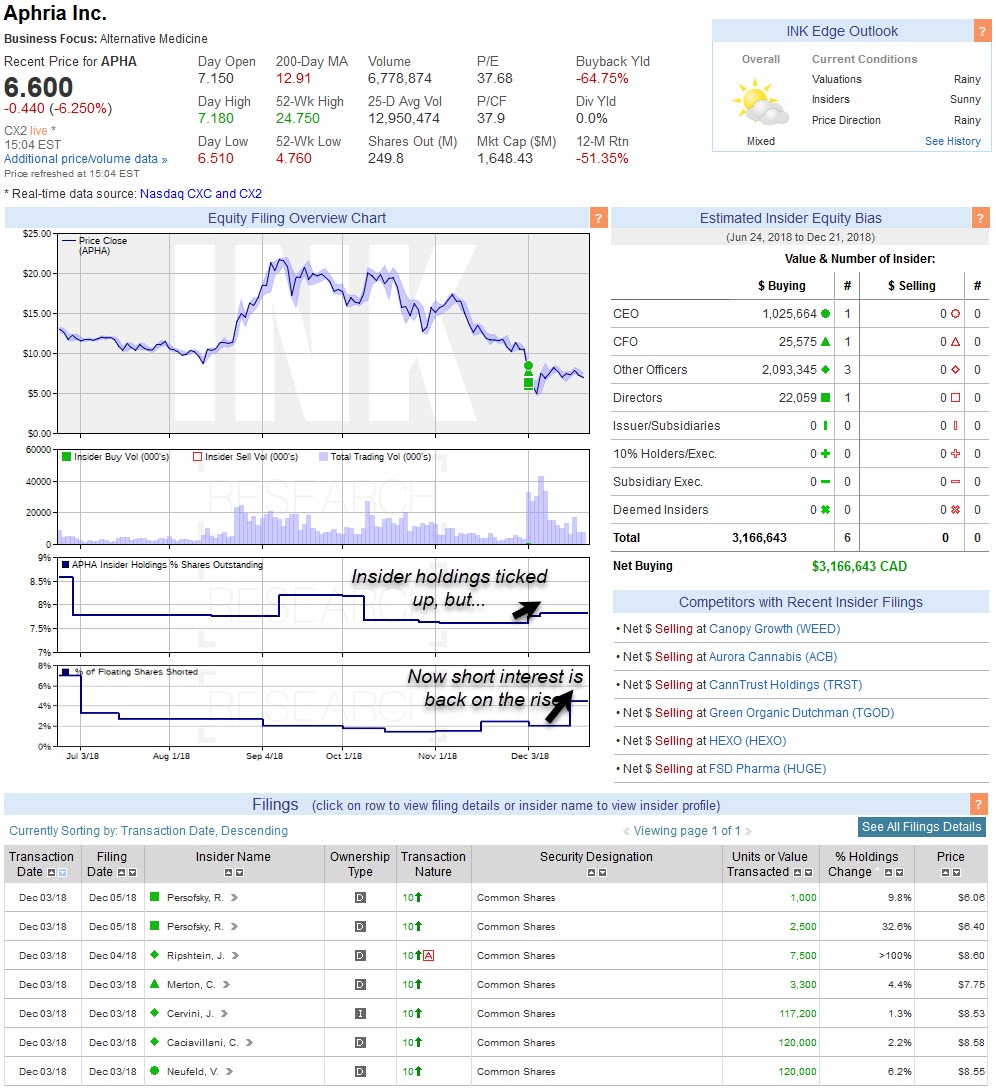This screenshot has height=1091, width=996.
Task: Click the acquisition arrow in Caciavillani row
Action: (418, 1042)
